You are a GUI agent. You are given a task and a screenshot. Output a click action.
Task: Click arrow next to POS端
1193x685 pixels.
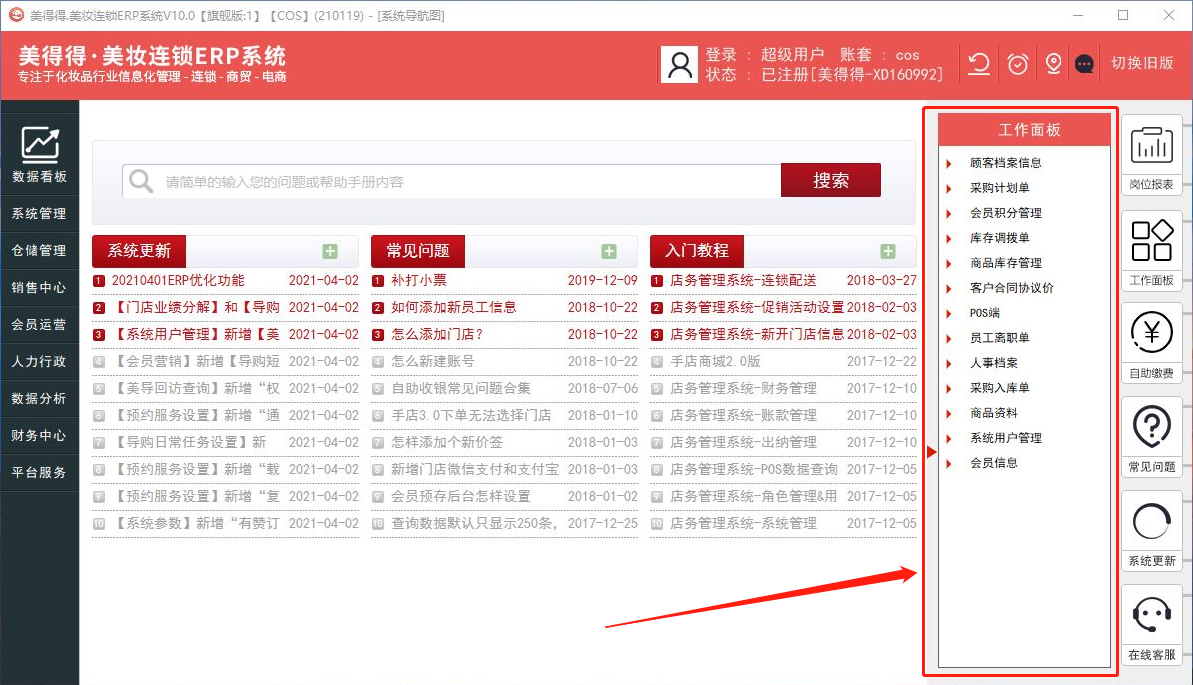[x=949, y=314]
